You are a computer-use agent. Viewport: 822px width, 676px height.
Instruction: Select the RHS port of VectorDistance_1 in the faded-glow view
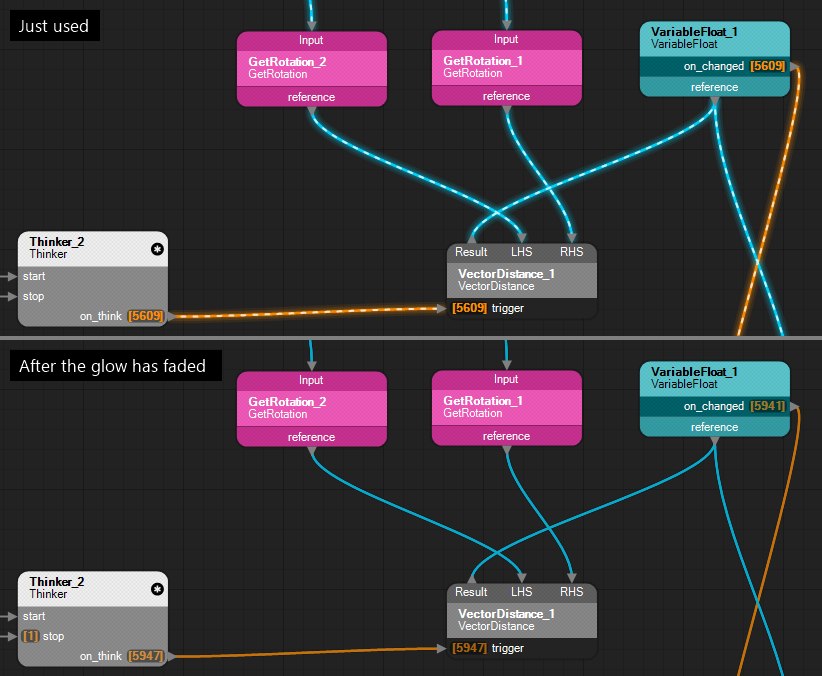coord(571,592)
